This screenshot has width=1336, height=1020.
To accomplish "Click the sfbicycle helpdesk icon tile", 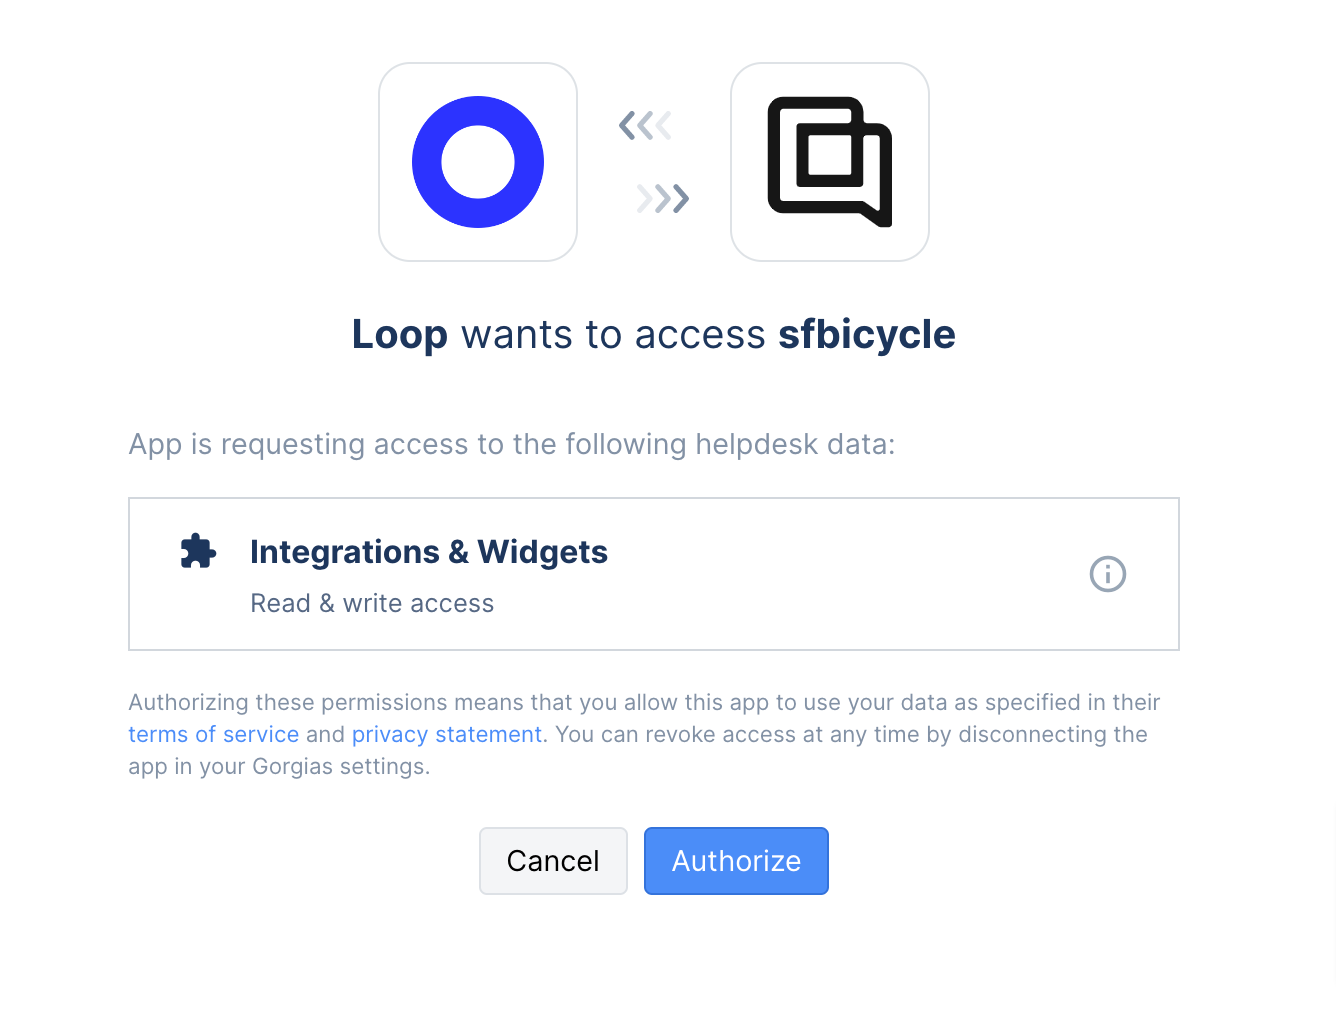I will (x=829, y=161).
